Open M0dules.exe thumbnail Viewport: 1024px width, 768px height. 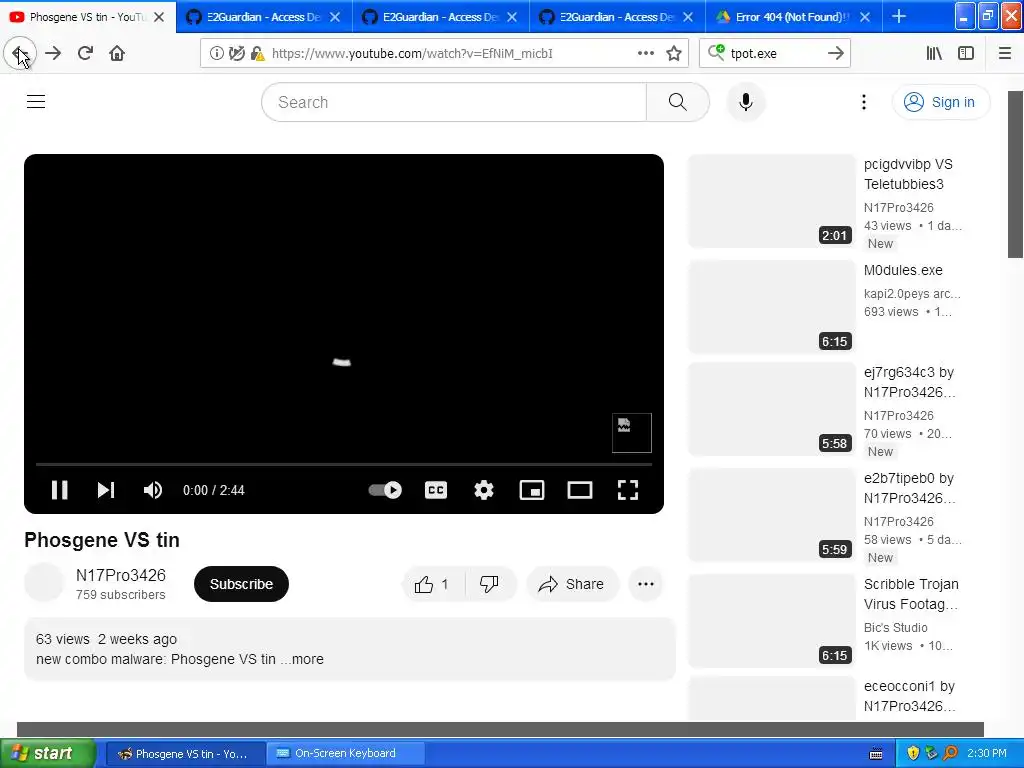click(x=772, y=307)
